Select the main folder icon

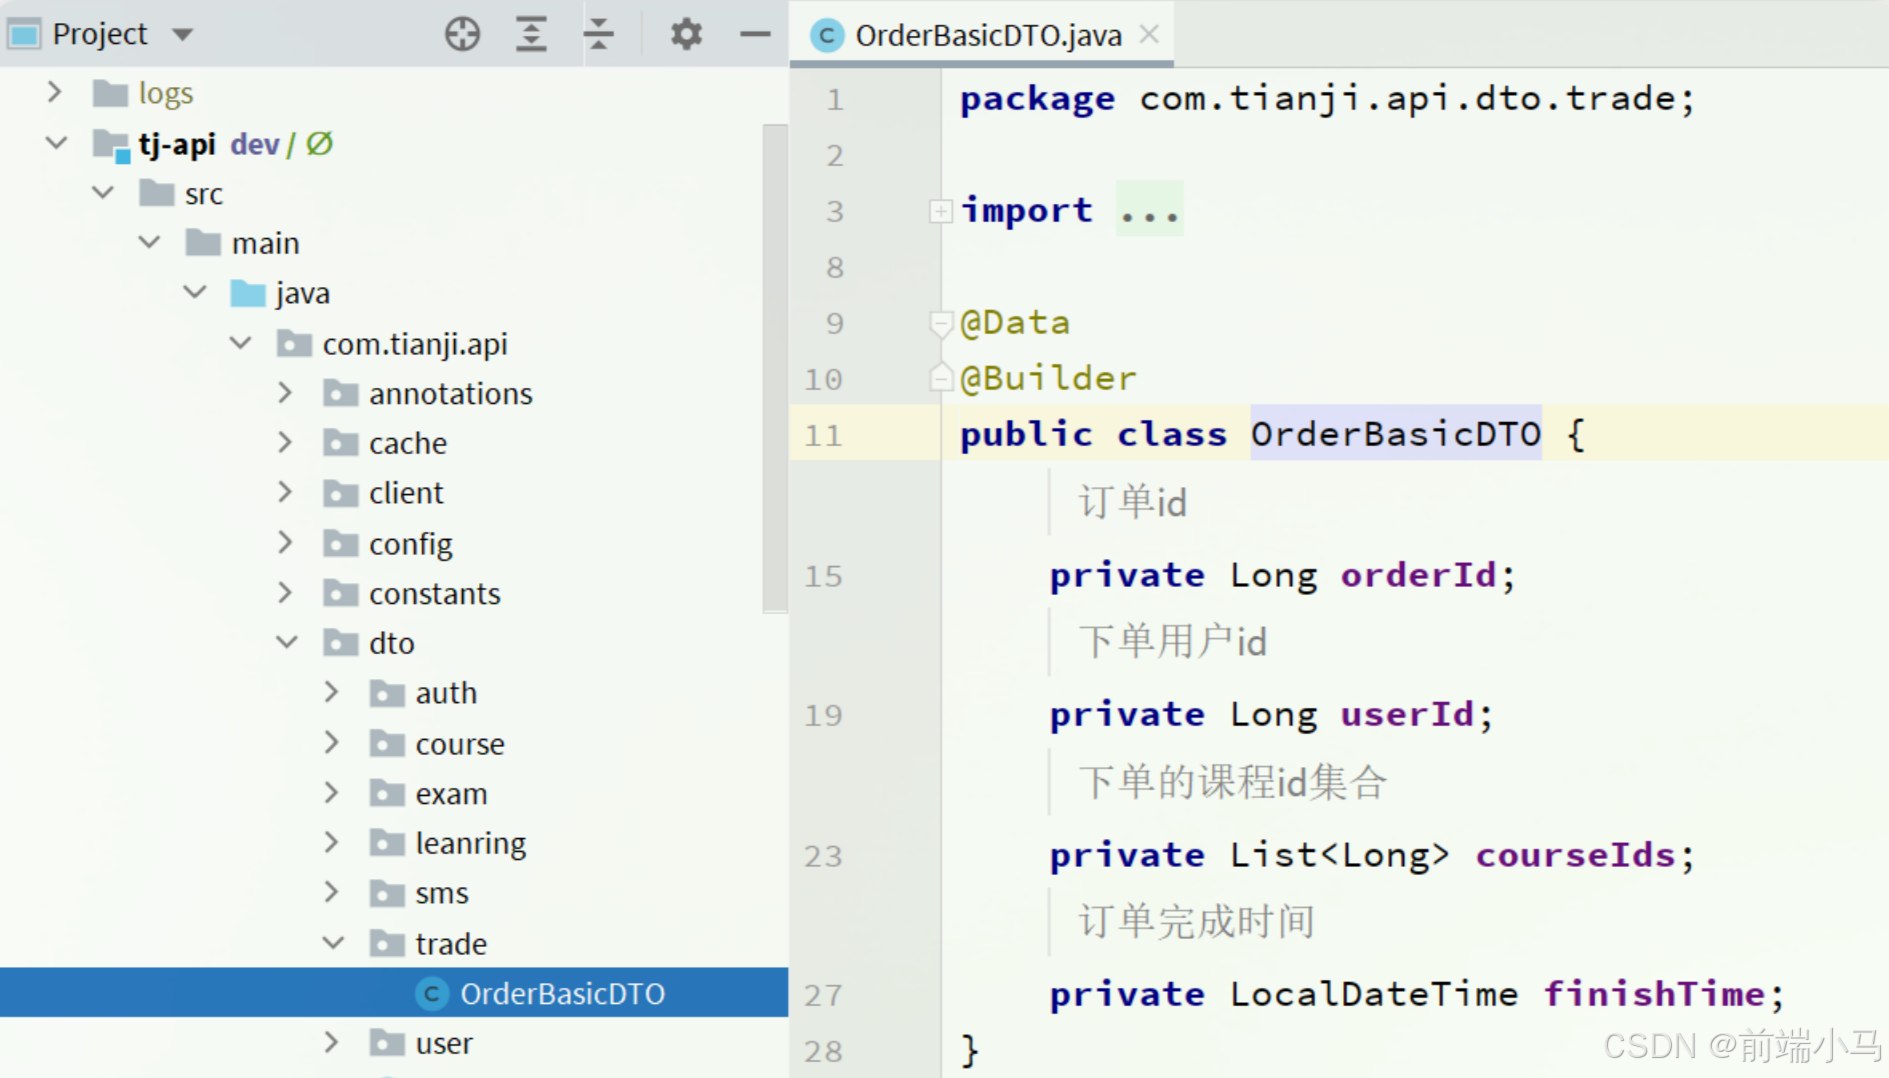click(203, 243)
